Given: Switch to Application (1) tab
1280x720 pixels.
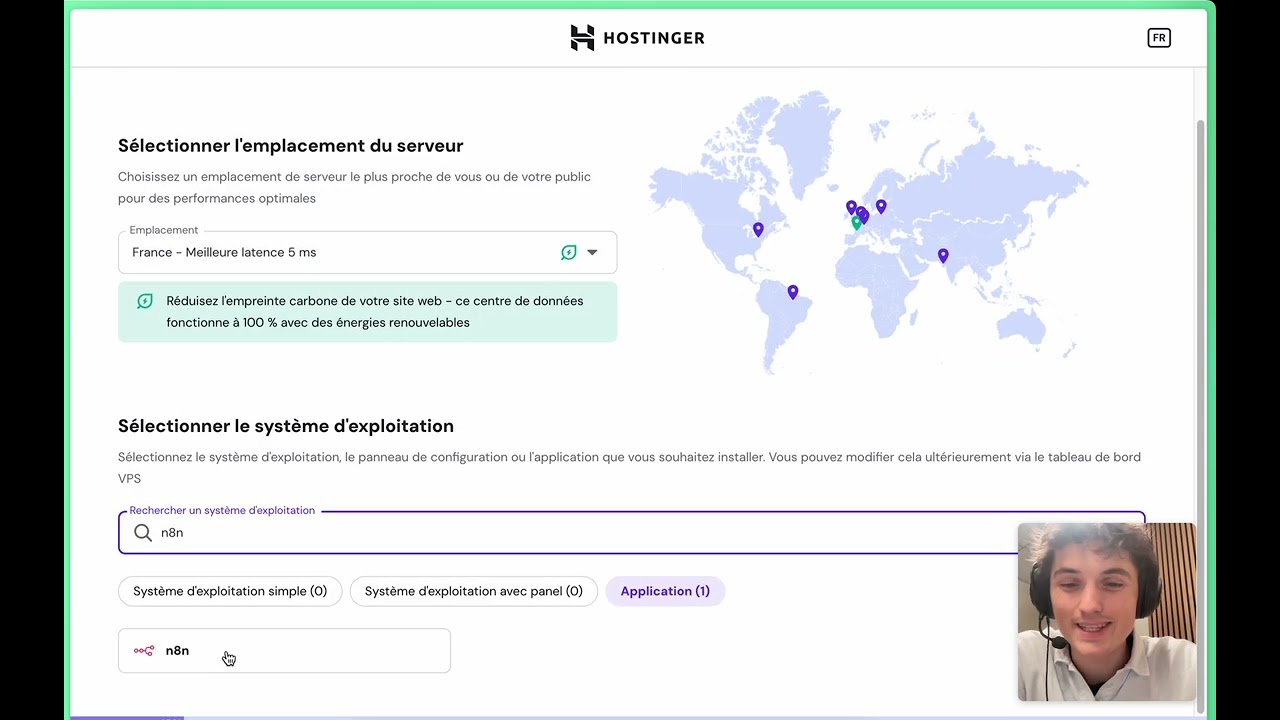Looking at the screenshot, I should point(665,591).
